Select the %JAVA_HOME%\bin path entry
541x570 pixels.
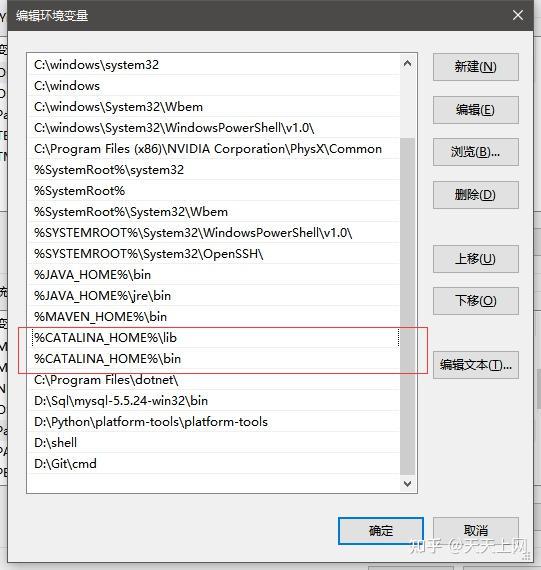pyautogui.click(x=214, y=275)
